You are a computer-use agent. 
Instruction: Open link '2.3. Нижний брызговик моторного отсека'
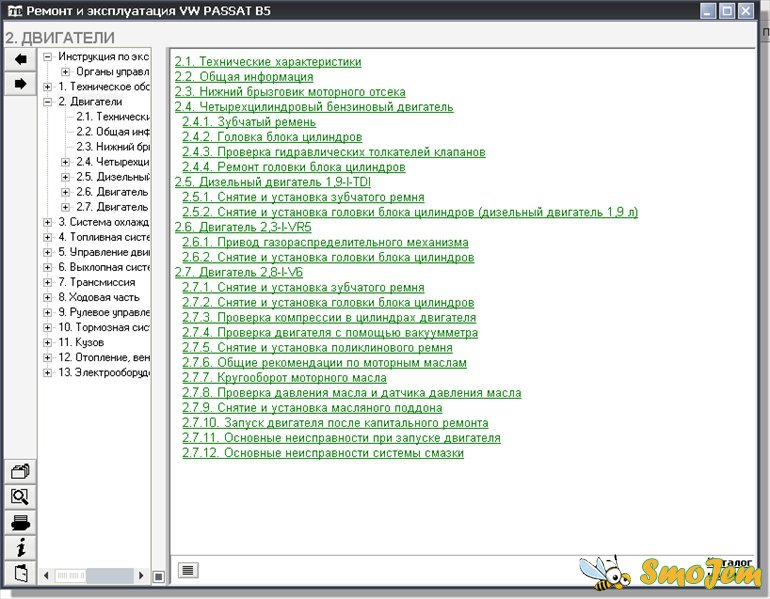(290, 92)
